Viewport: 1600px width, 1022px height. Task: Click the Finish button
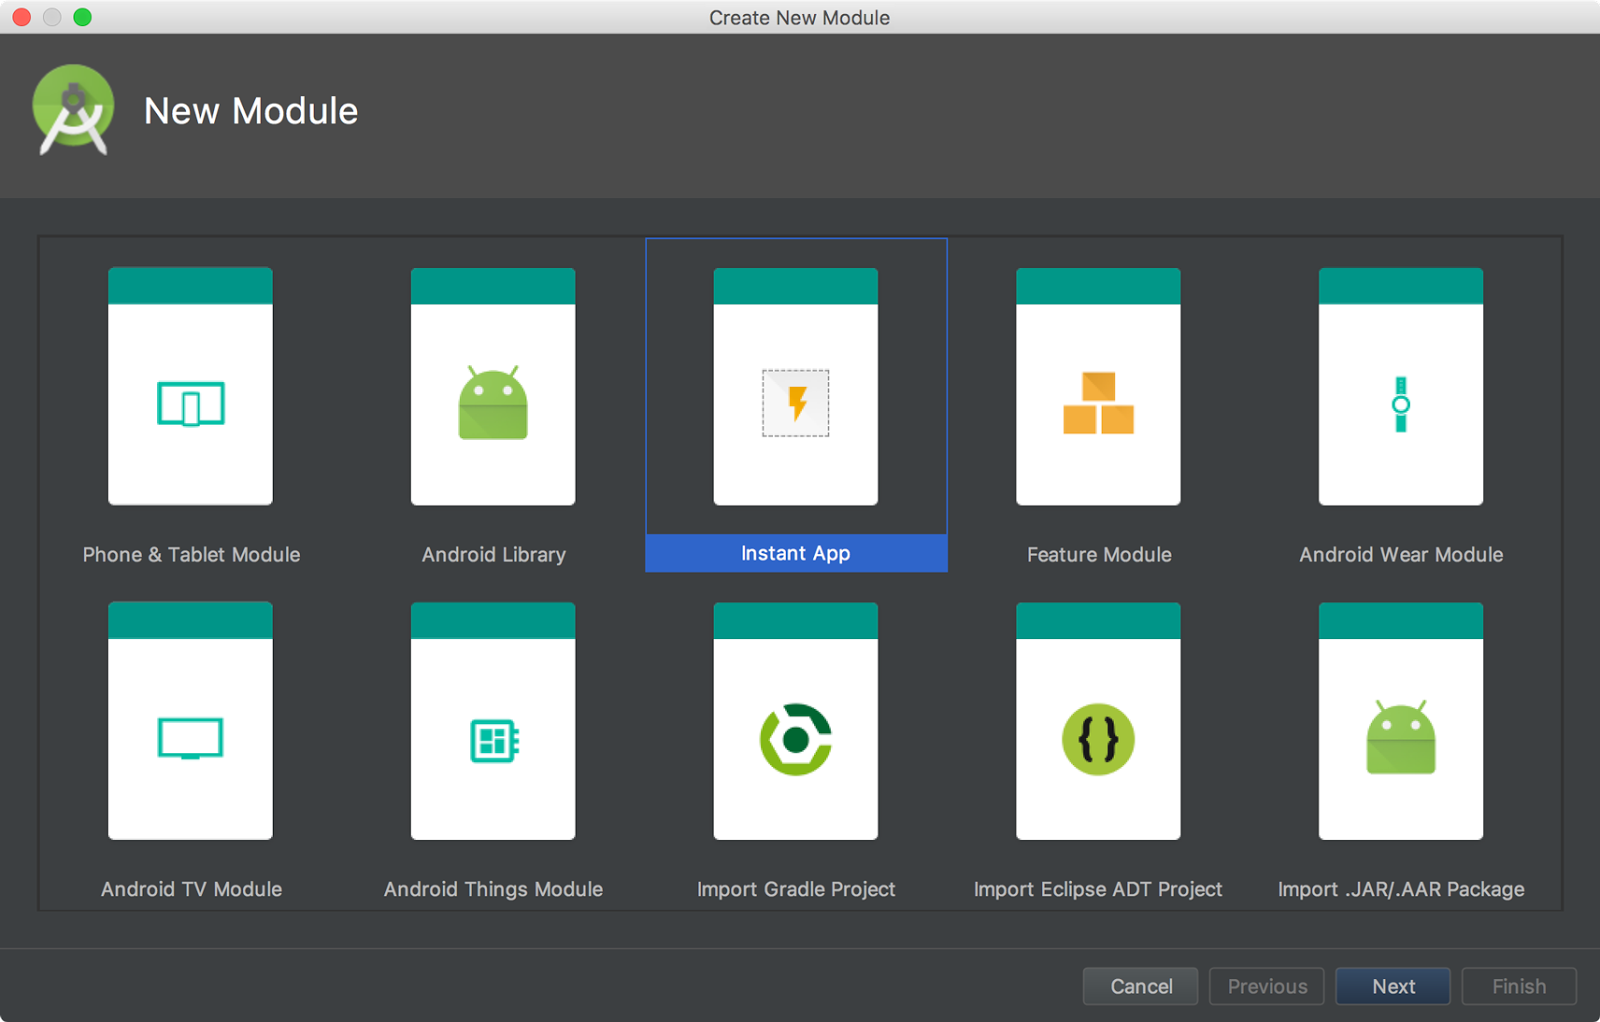1518,986
